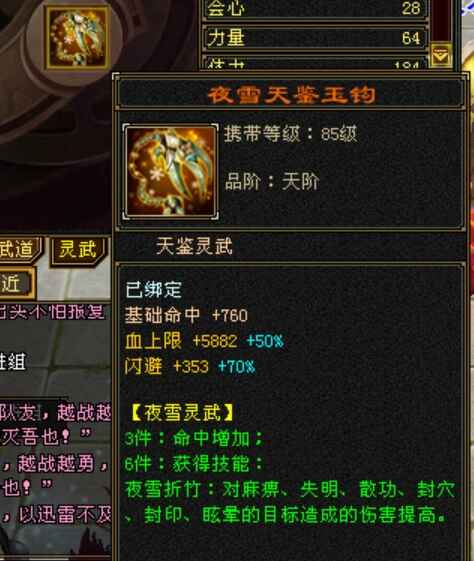474x561 pixels.
Task: Select the partially visible 近 tab
Action: pyautogui.click(x=17, y=283)
